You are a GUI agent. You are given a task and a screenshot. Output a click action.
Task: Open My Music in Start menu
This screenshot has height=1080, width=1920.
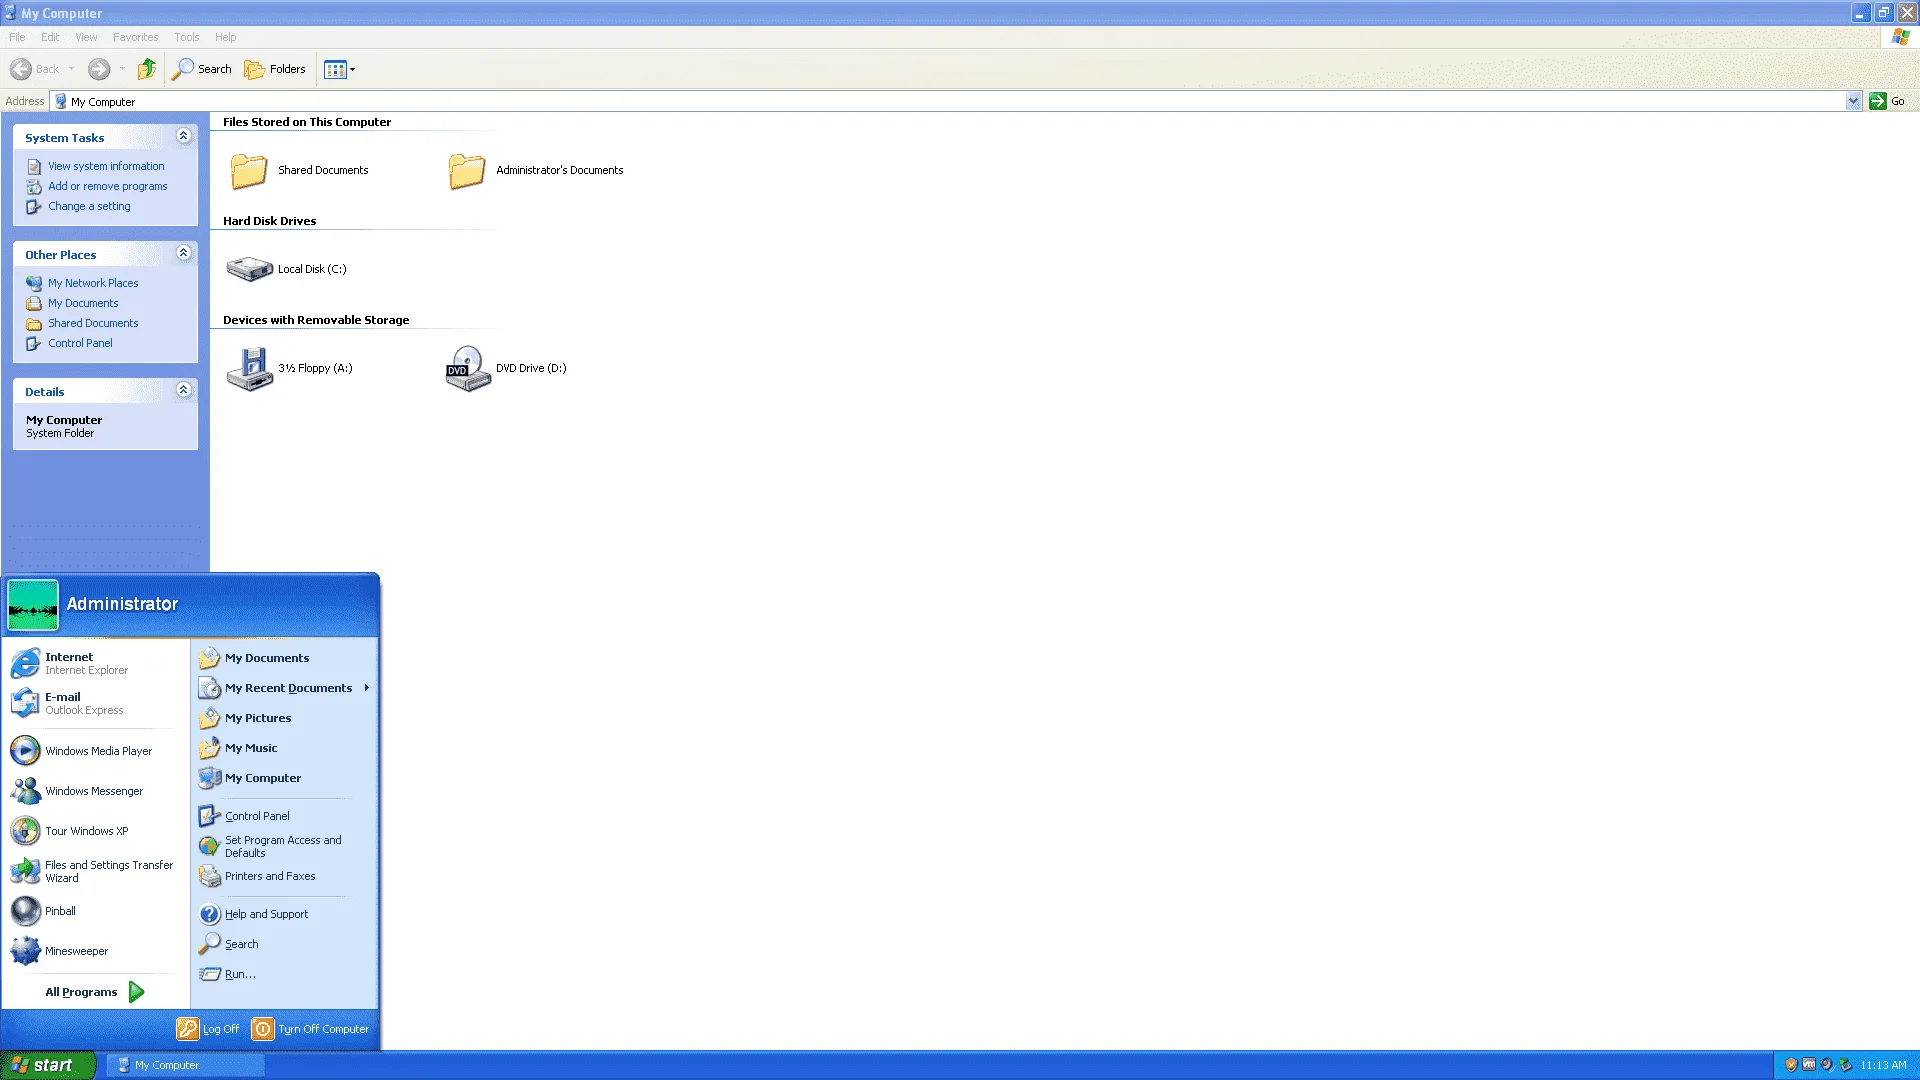284,748
